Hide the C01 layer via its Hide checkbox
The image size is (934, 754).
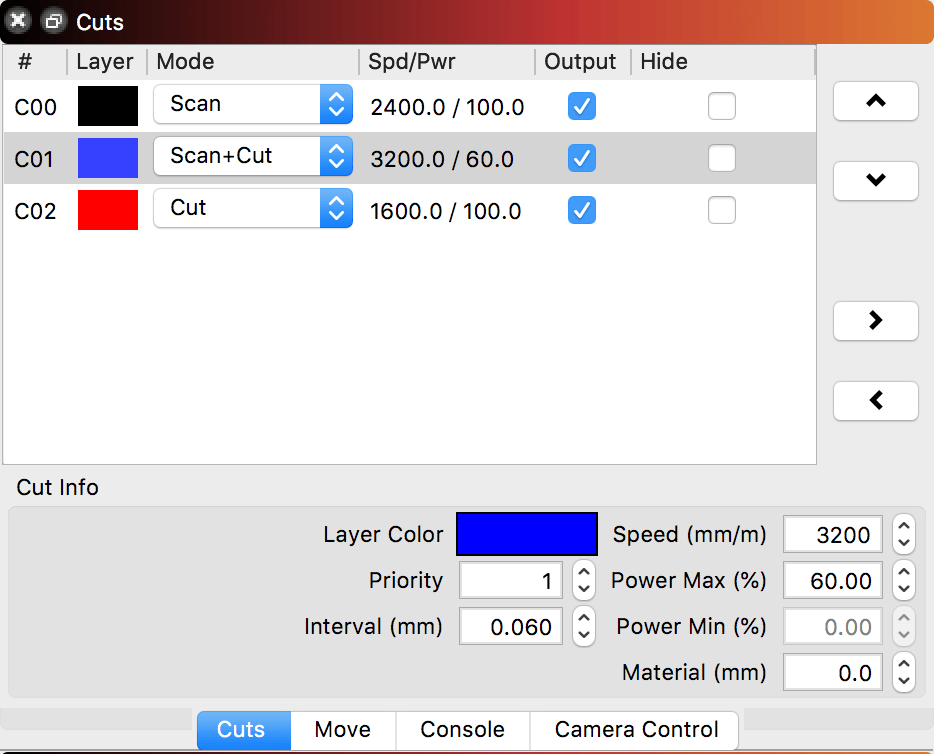point(722,158)
